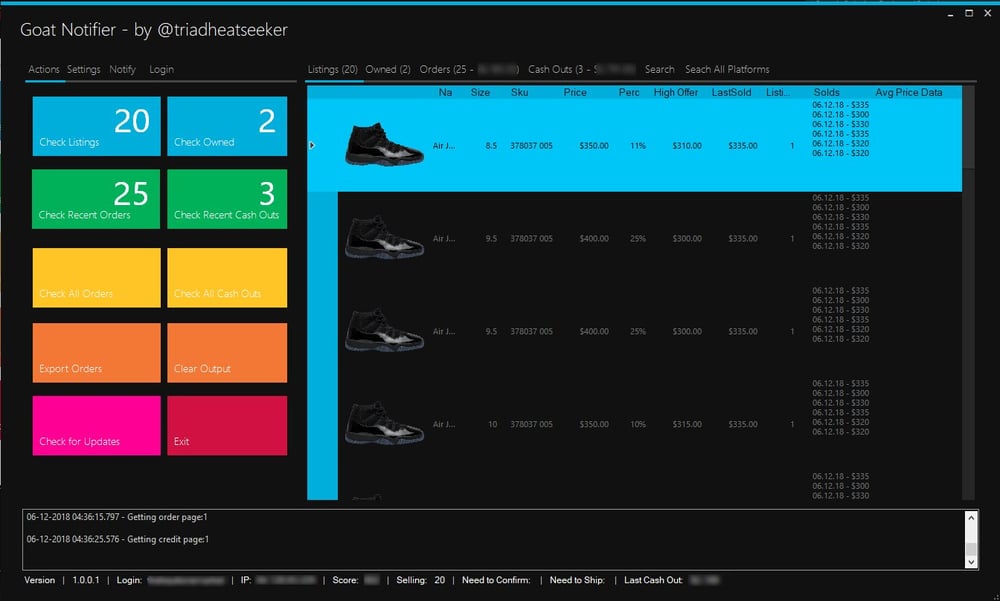Click the first sneaker thumbnail image
The height and width of the screenshot is (601, 1000).
tap(384, 145)
